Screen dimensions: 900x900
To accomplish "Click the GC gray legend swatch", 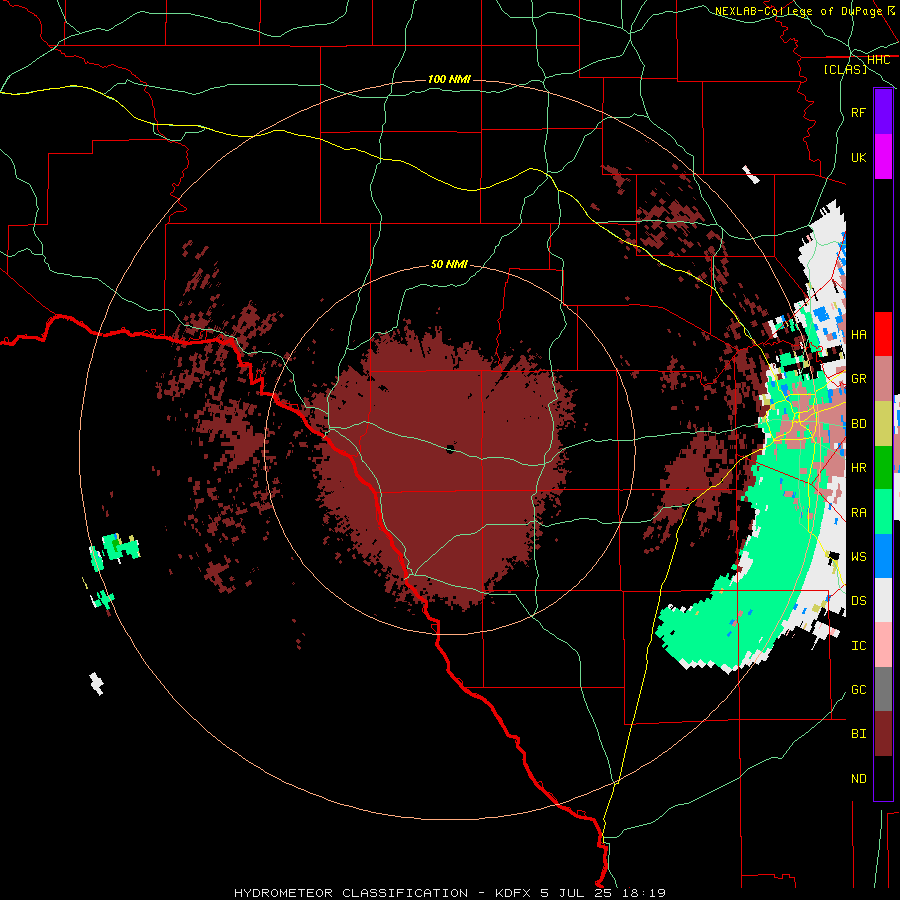I will (883, 689).
